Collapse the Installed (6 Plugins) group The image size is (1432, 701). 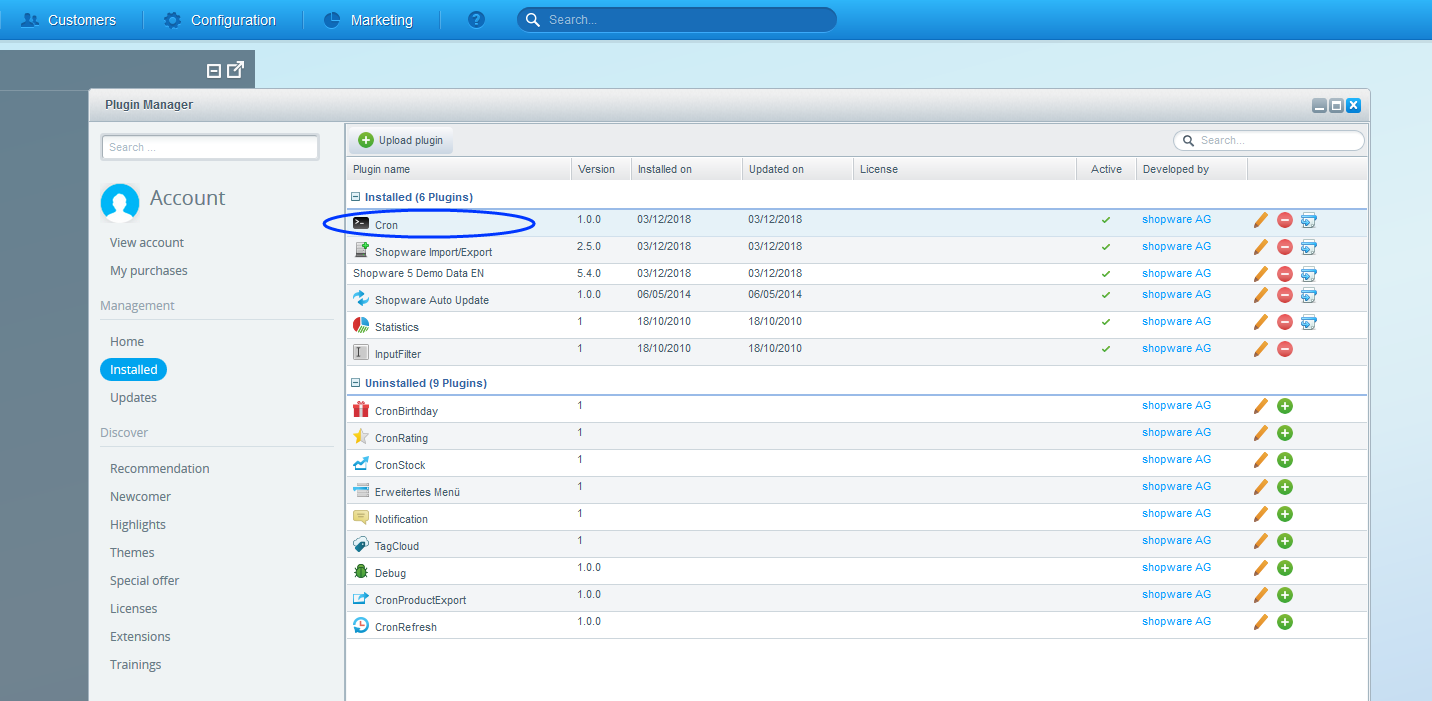click(x=356, y=197)
